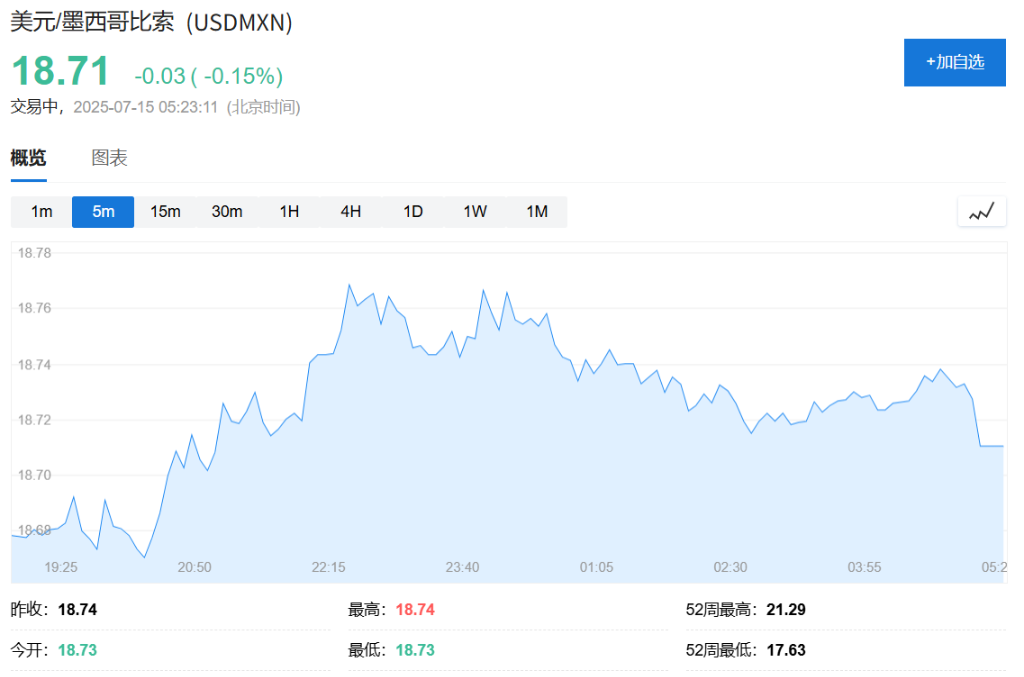Show the 1D daily chart
This screenshot has height=677, width=1024.
coord(413,212)
